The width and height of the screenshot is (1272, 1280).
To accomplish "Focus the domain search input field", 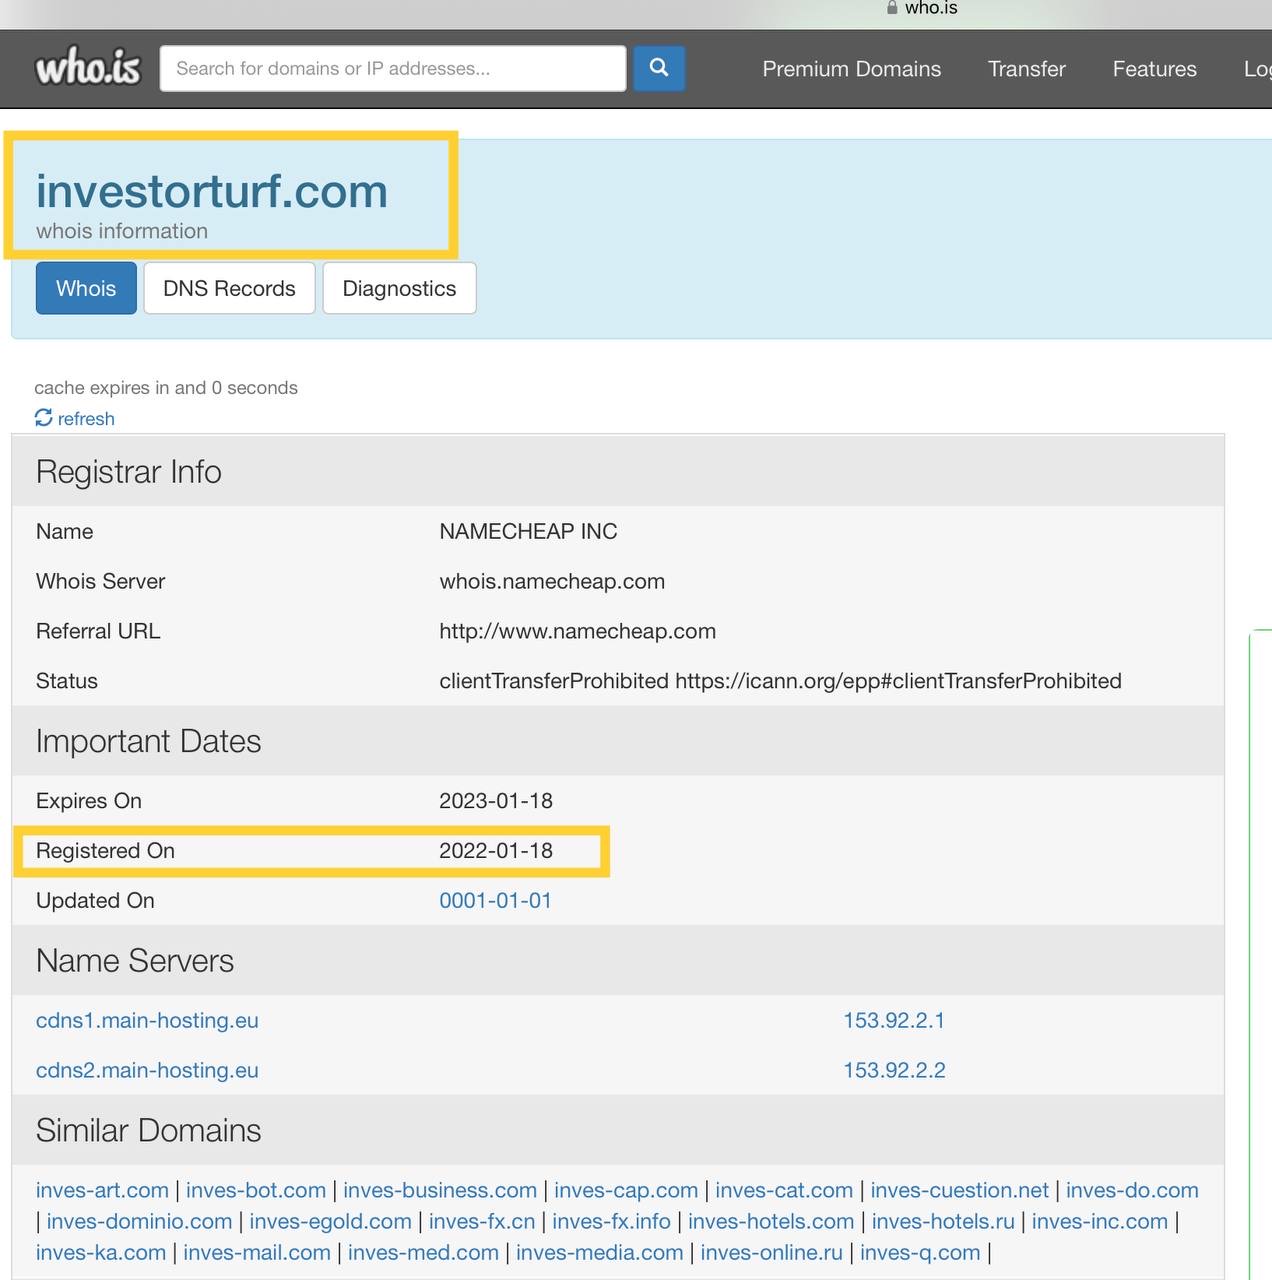I will coord(392,68).
